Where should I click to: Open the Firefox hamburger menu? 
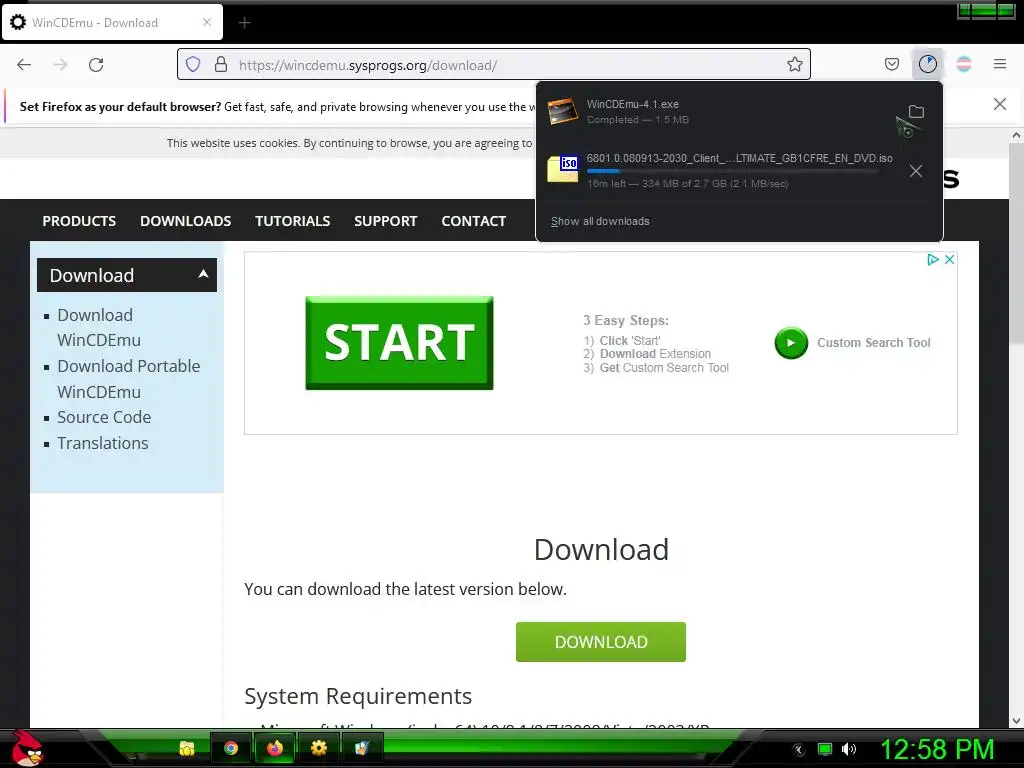[1000, 64]
